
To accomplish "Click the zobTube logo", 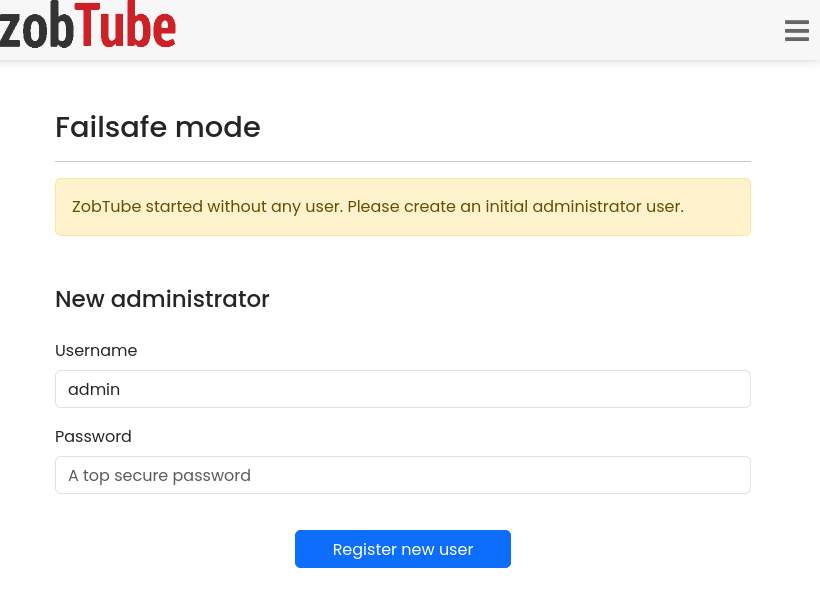I will (88, 28).
